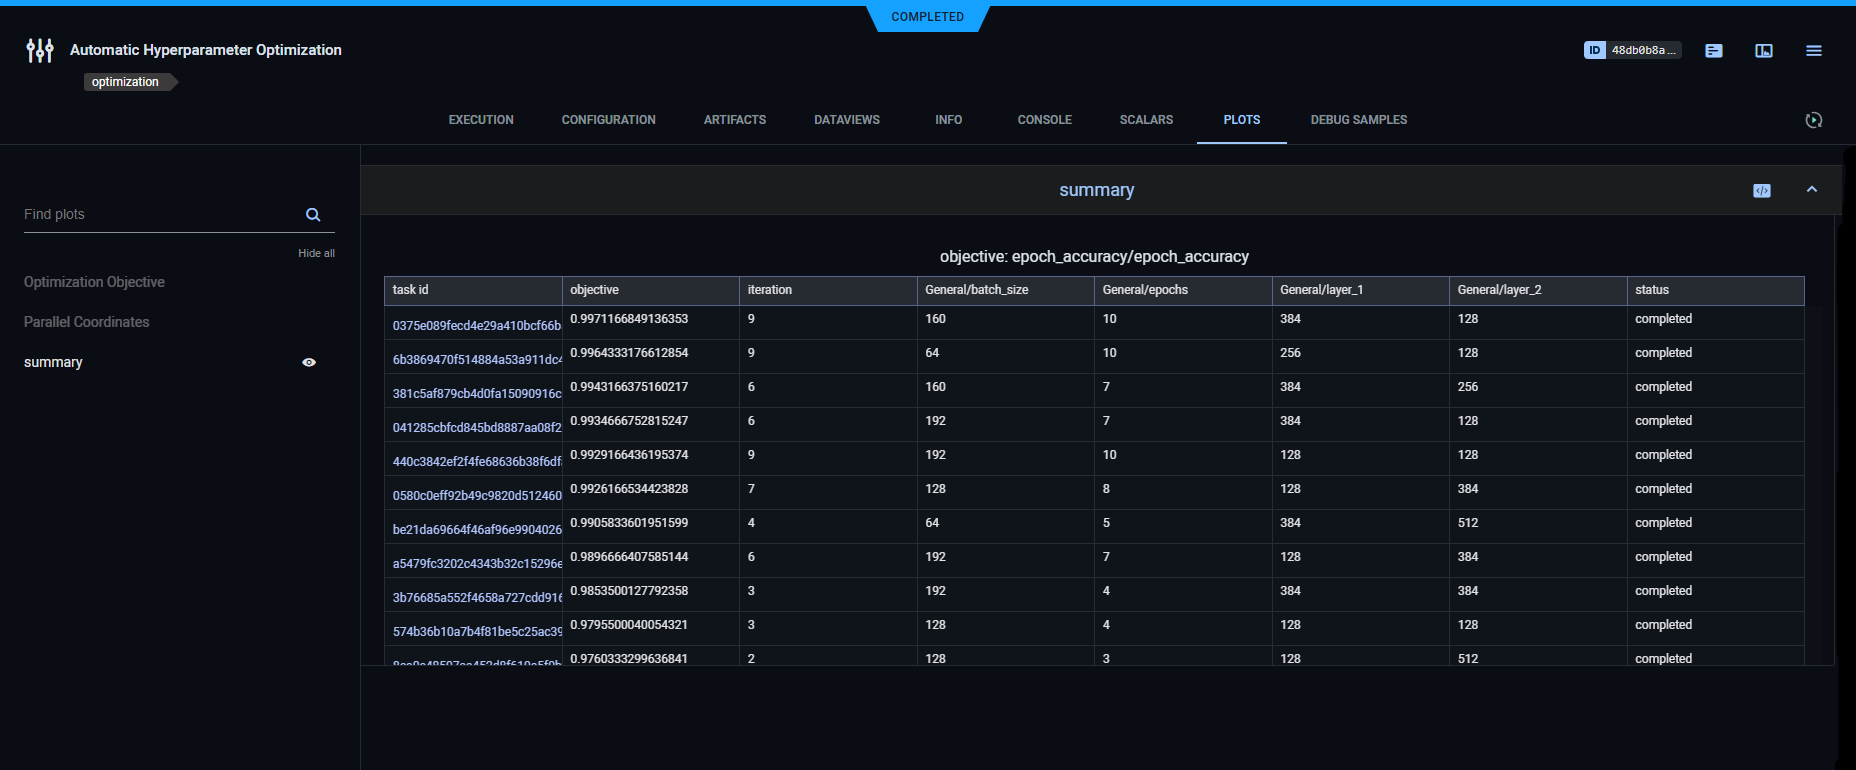Screen dimensions: 1856x770
Task: Open the details view panel icon
Action: tap(1763, 51)
